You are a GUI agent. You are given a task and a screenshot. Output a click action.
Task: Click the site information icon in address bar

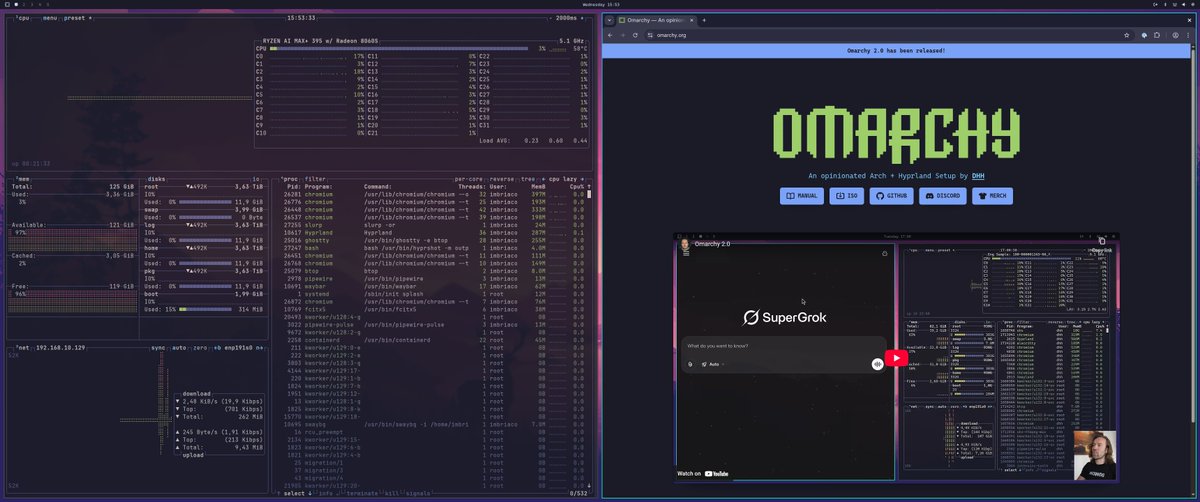click(650, 34)
